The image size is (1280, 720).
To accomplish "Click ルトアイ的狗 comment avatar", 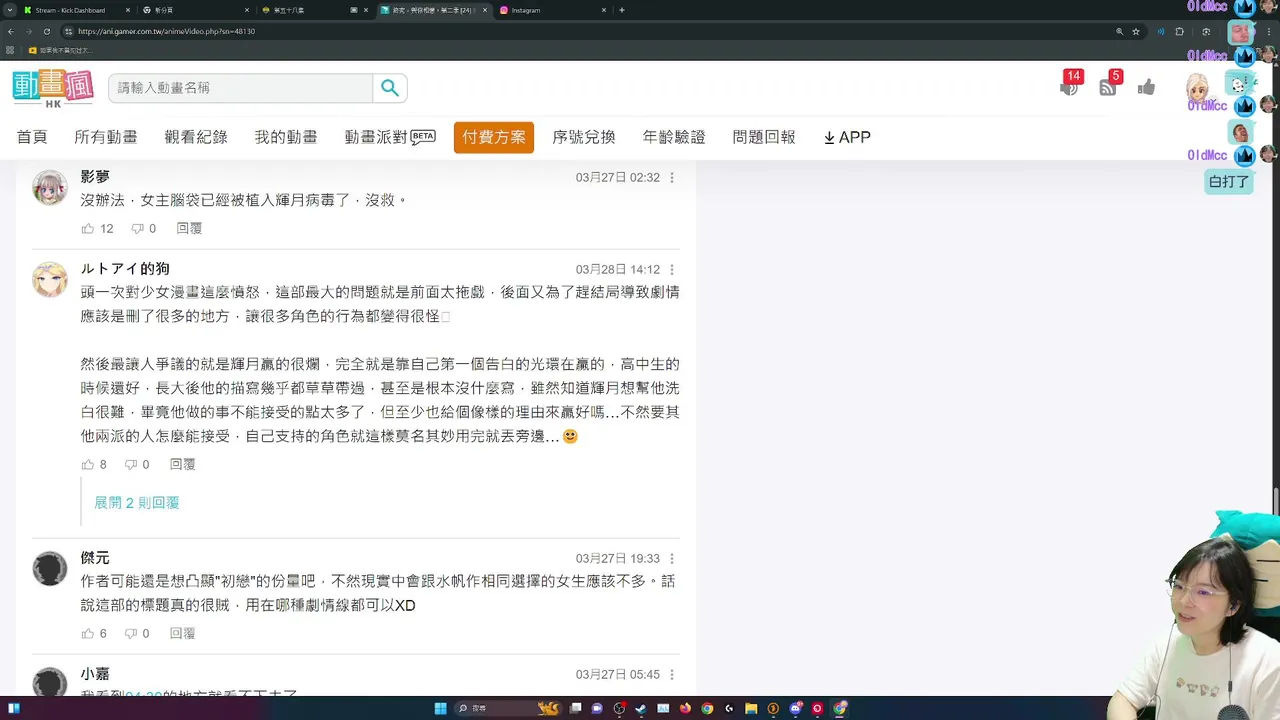I will coord(50,279).
